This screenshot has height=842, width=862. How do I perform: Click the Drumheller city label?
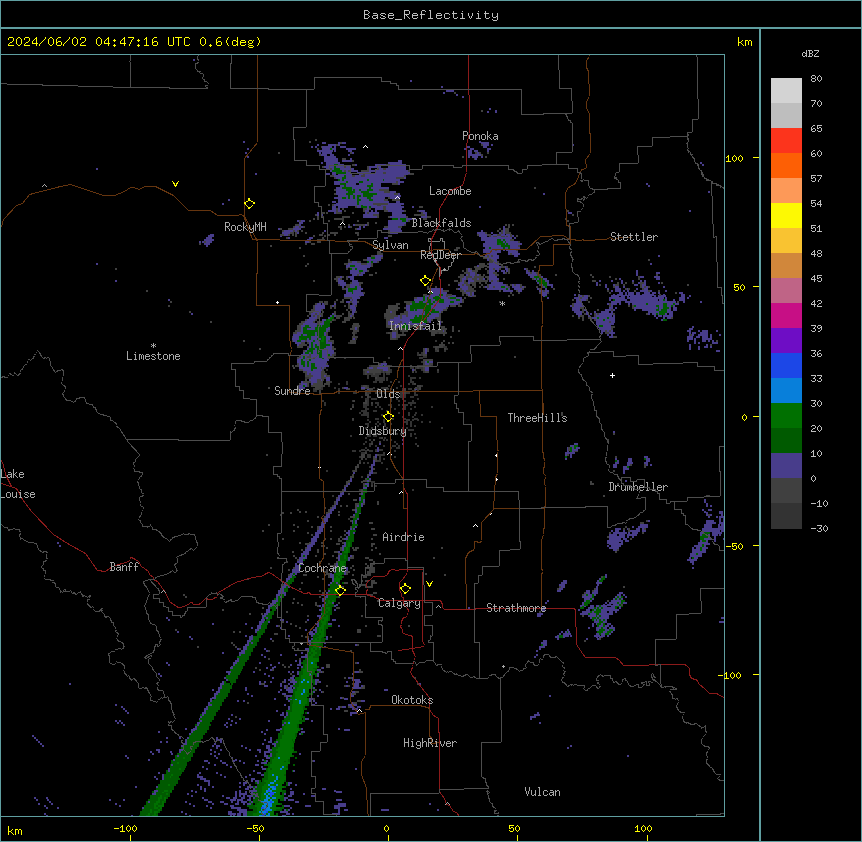(x=638, y=487)
